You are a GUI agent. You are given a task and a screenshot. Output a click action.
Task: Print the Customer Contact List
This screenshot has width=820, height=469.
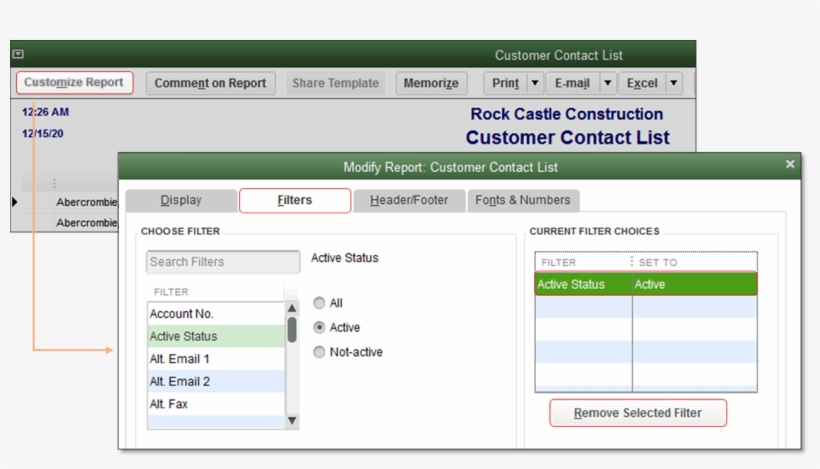[506, 83]
